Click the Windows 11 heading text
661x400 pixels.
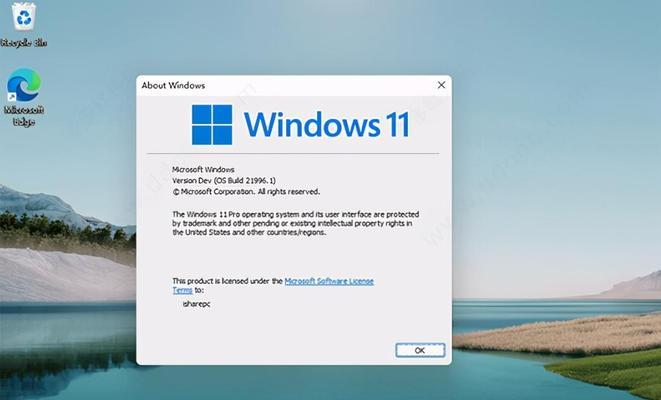pyautogui.click(x=327, y=125)
